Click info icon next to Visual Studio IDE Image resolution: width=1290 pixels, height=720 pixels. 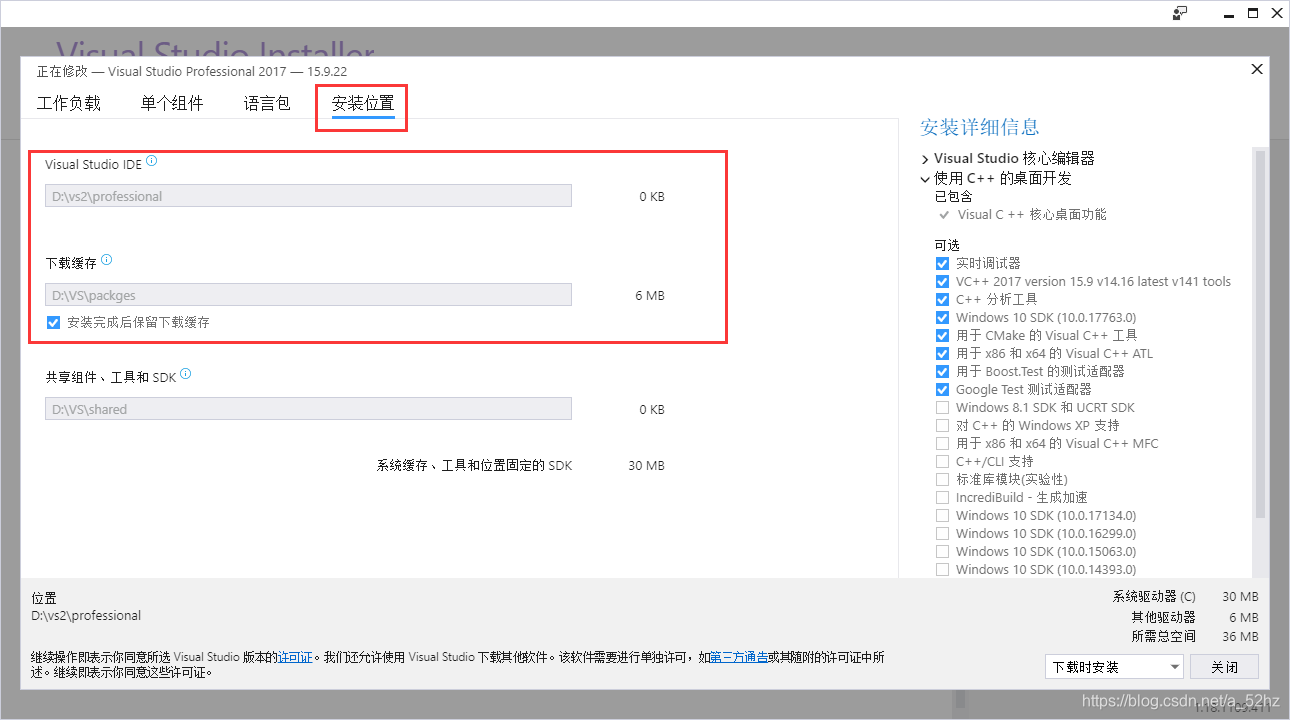point(152,161)
